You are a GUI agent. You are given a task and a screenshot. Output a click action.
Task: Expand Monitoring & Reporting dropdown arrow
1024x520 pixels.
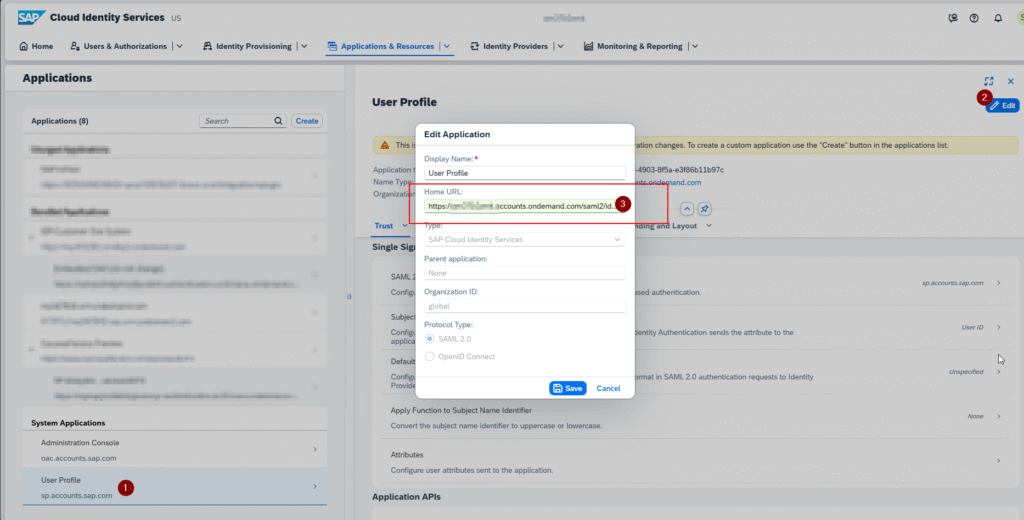[694, 46]
